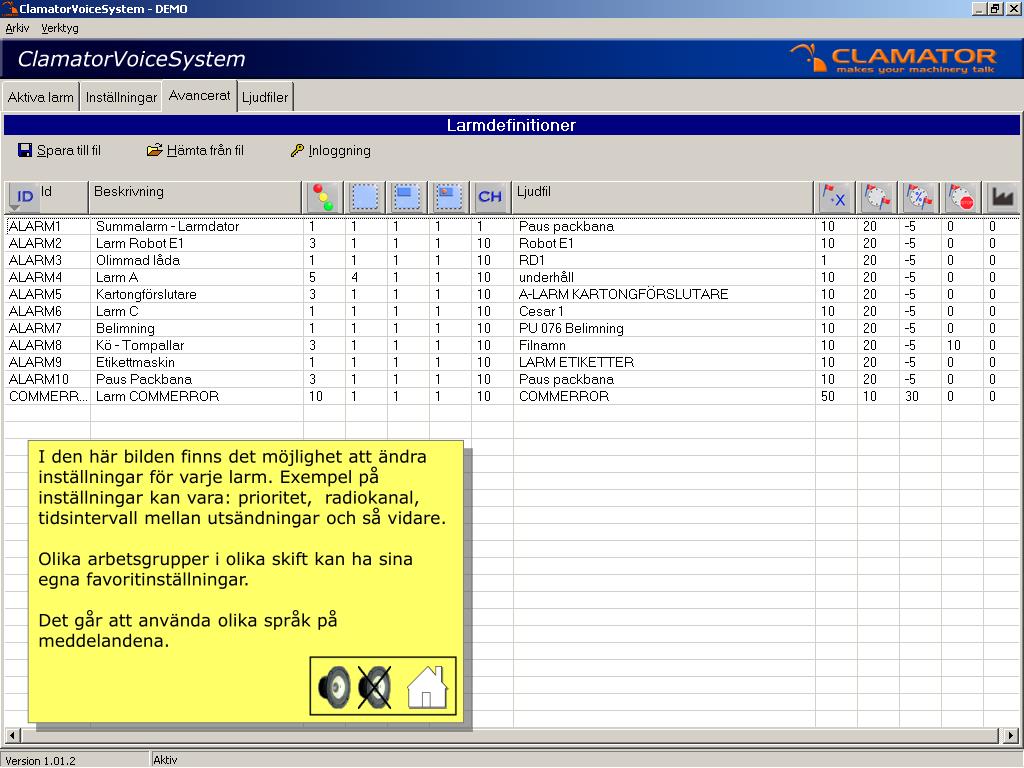Click the LARM ETIKETTER sound file cell
The image size is (1024, 768).
[x=664, y=362]
